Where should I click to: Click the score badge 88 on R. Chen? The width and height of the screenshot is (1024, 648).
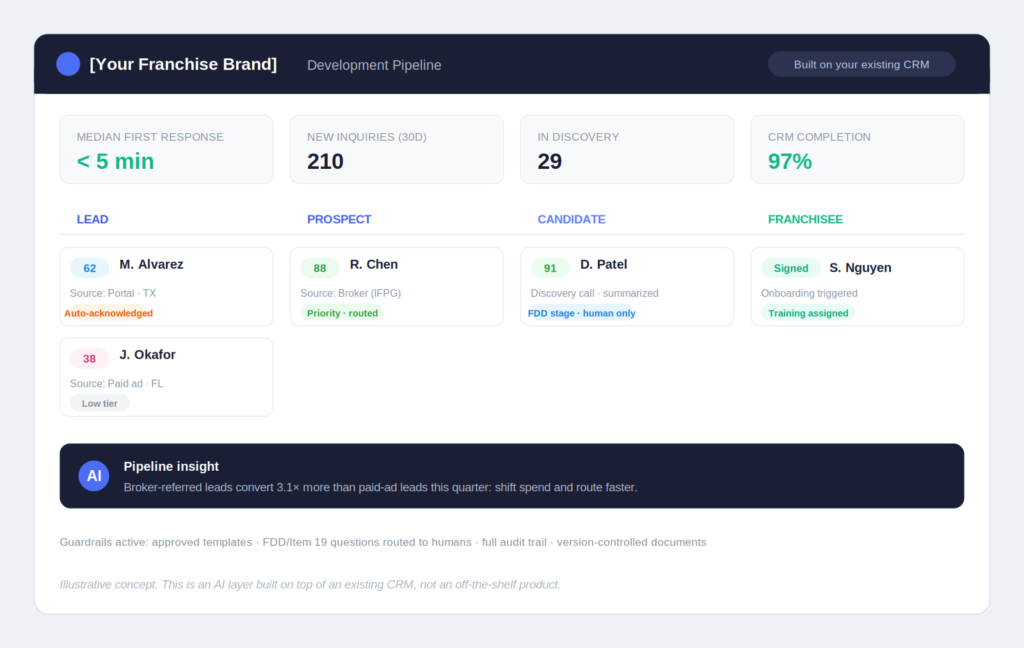click(x=319, y=268)
